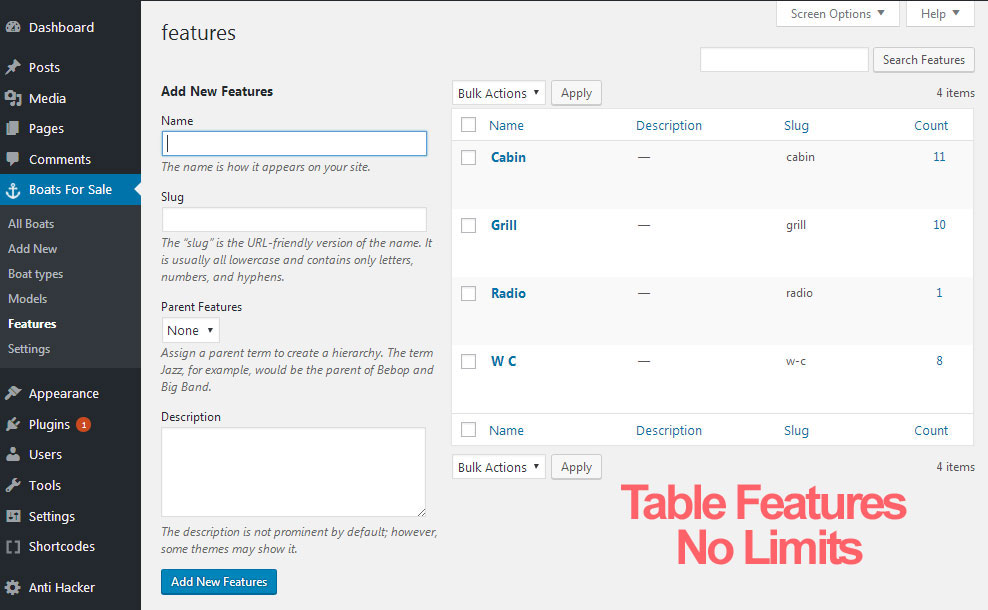Click the Search Features button

pos(924,60)
